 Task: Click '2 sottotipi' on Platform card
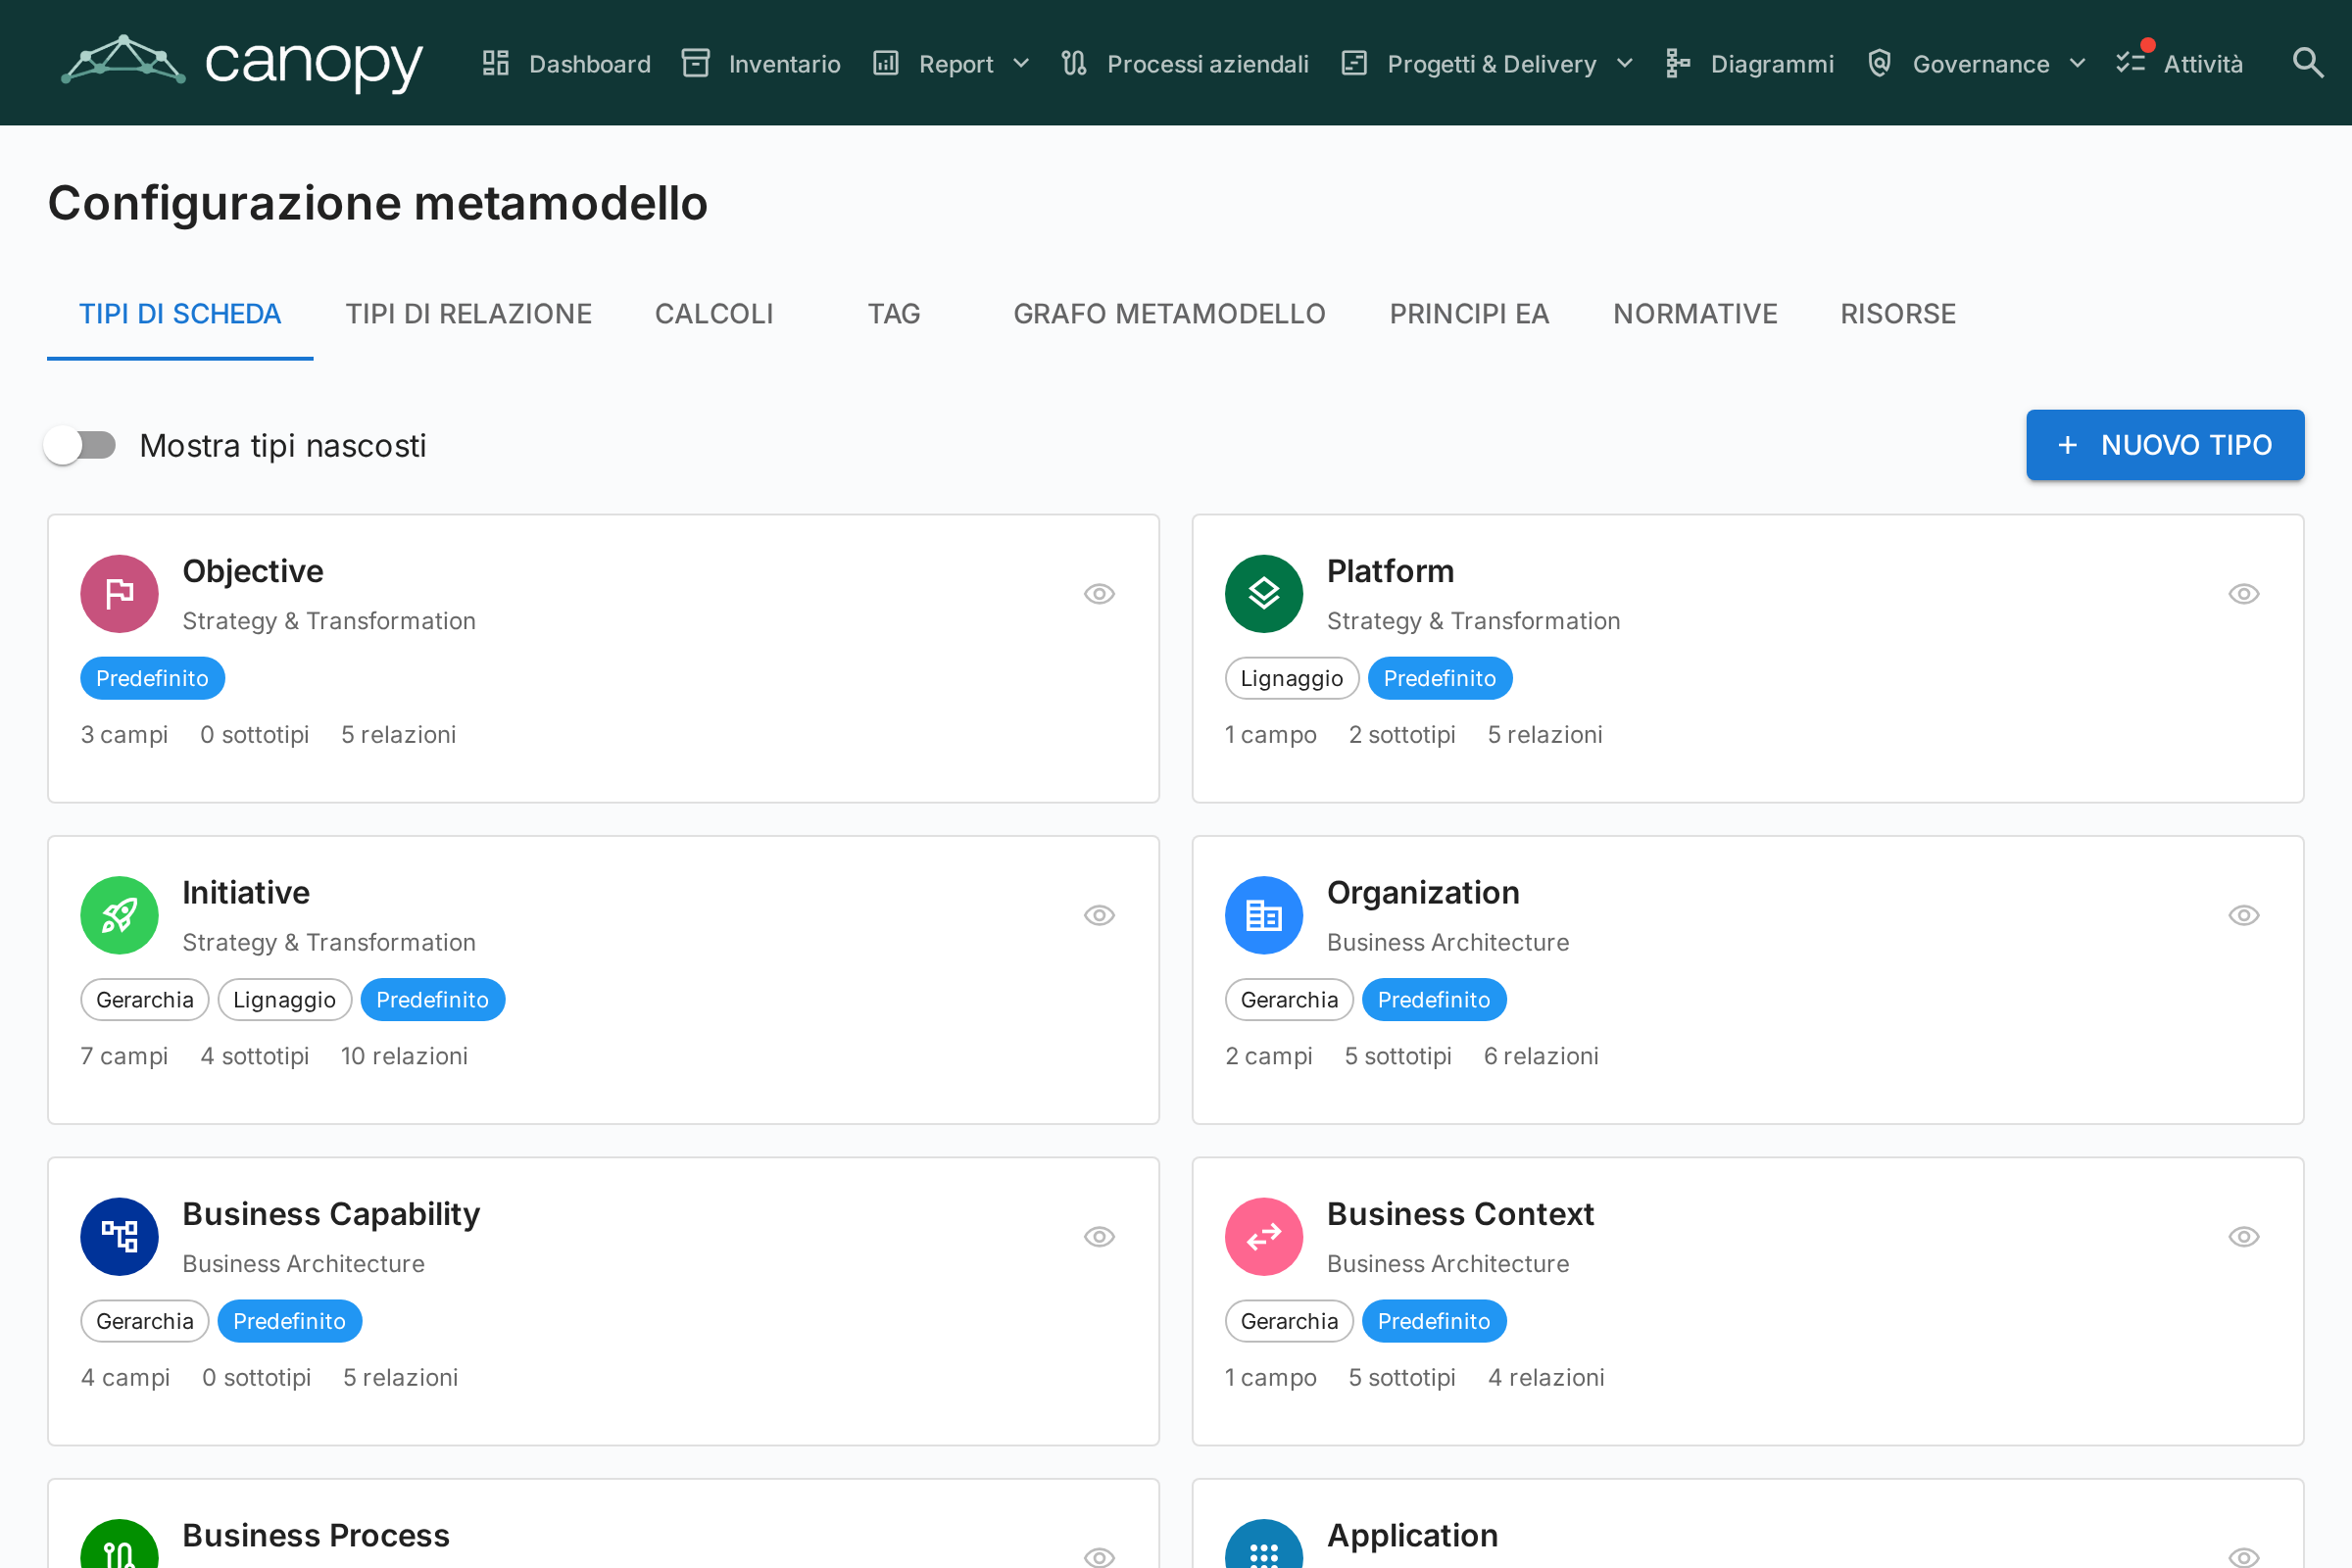coord(1402,735)
